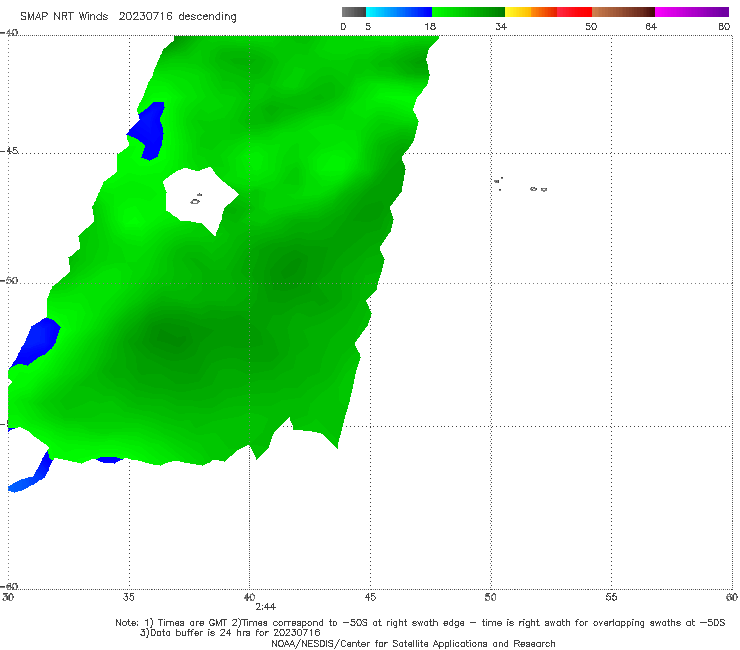The image size is (740, 650).
Task: Click the note line starting 'Note: 1) Times are GMT'
Action: pos(420,623)
